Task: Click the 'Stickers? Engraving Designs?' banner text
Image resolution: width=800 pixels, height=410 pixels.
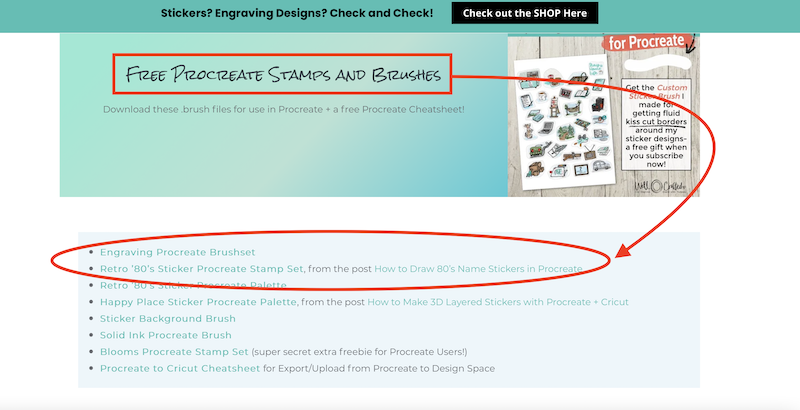Action: (297, 13)
